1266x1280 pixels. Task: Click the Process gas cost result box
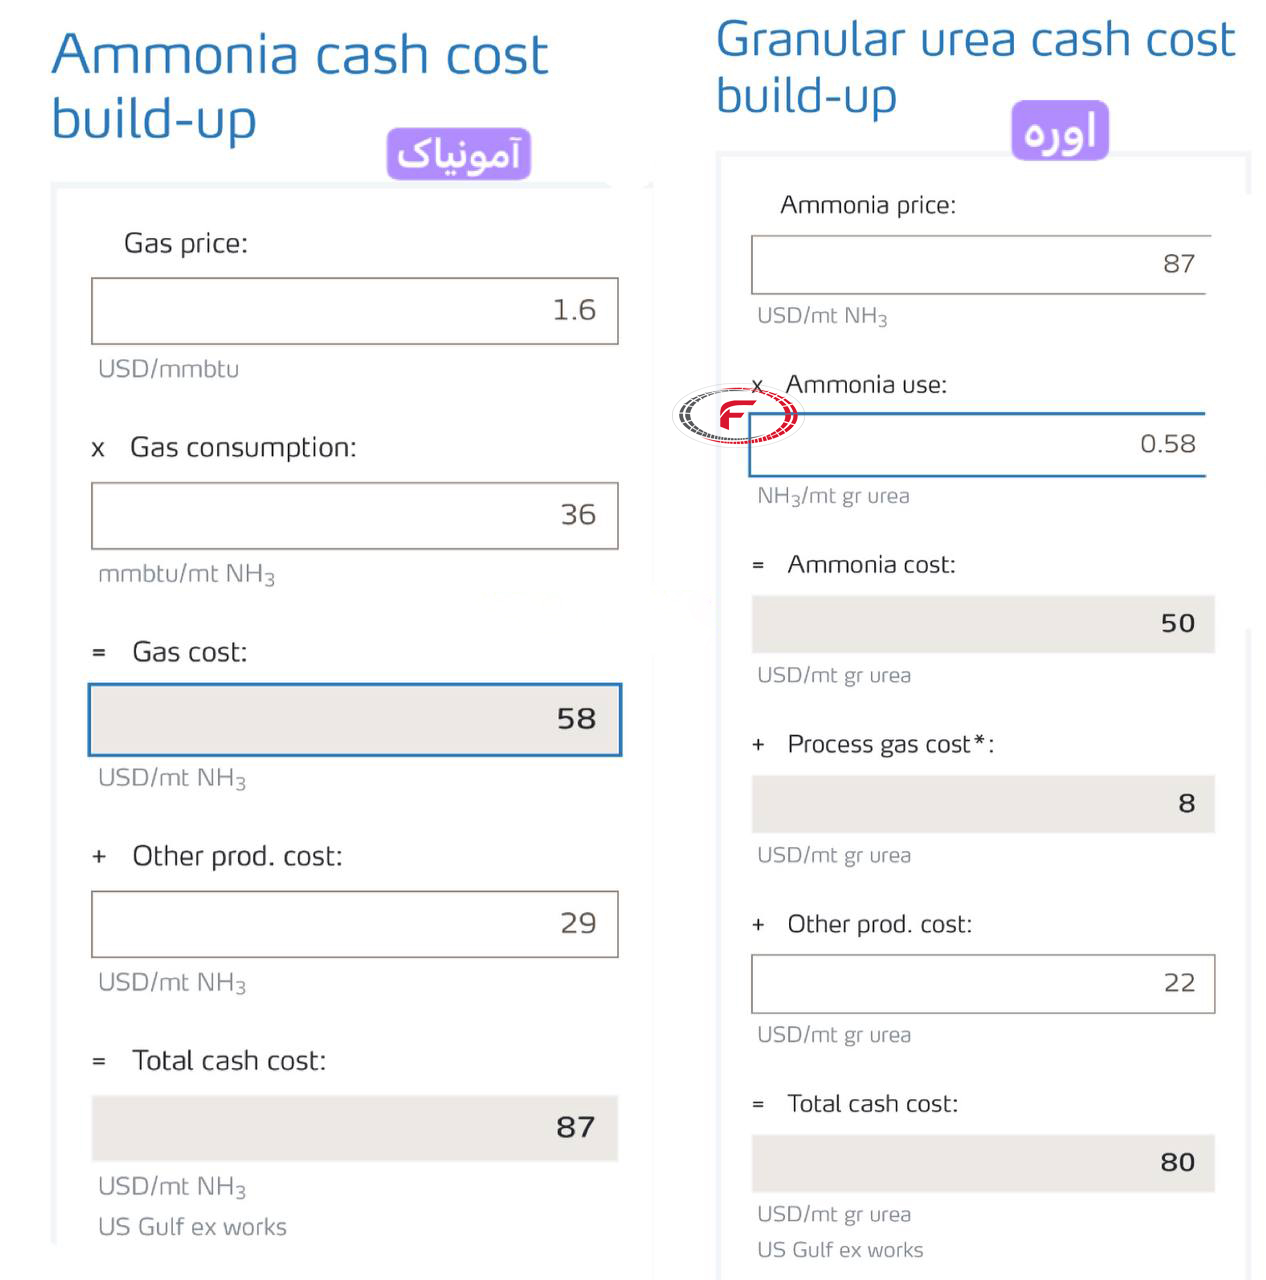pyautogui.click(x=983, y=804)
